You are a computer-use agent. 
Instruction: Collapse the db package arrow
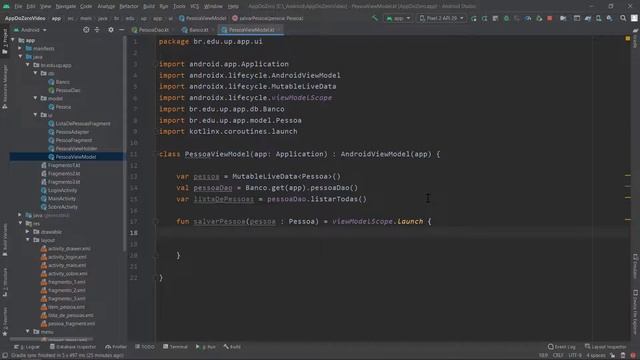click(36, 73)
